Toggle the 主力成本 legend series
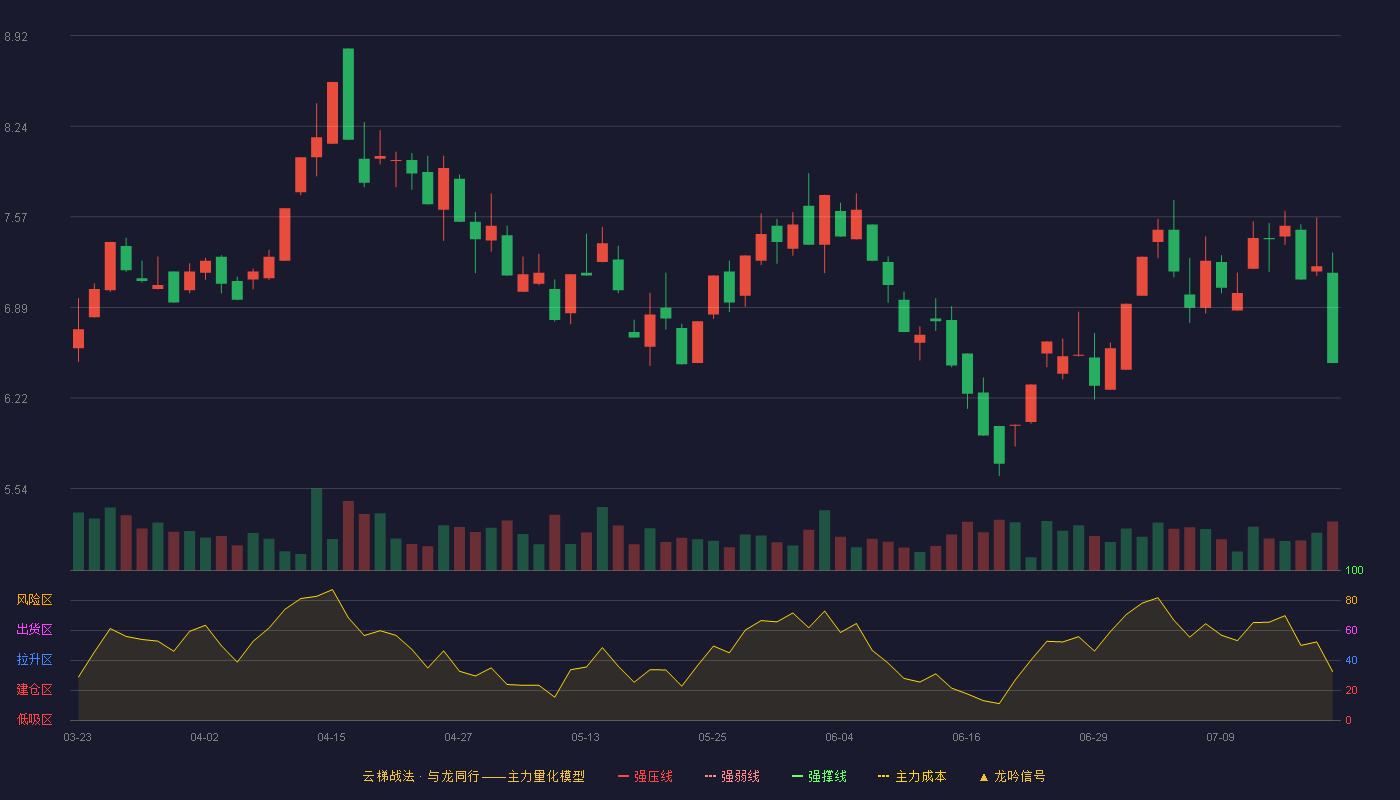Image resolution: width=1400 pixels, height=800 pixels. [911, 776]
